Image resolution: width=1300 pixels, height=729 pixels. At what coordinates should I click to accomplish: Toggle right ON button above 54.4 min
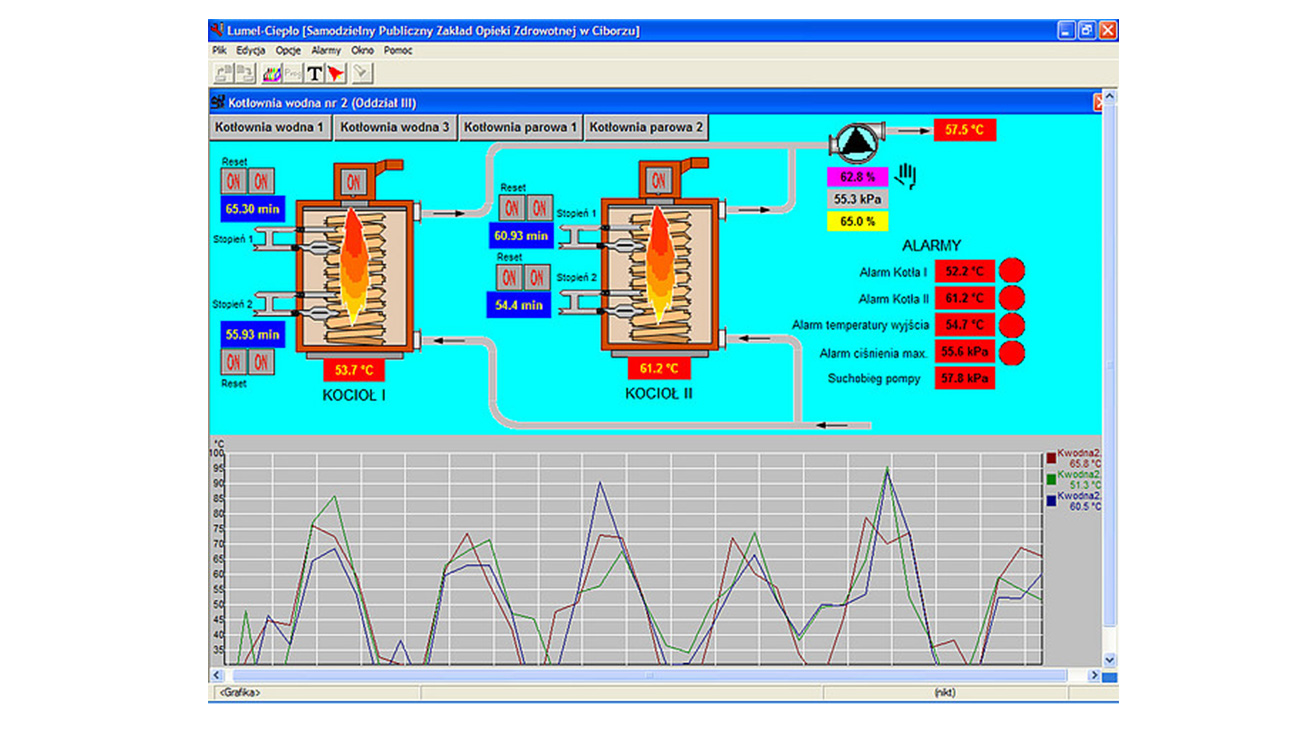click(x=538, y=276)
